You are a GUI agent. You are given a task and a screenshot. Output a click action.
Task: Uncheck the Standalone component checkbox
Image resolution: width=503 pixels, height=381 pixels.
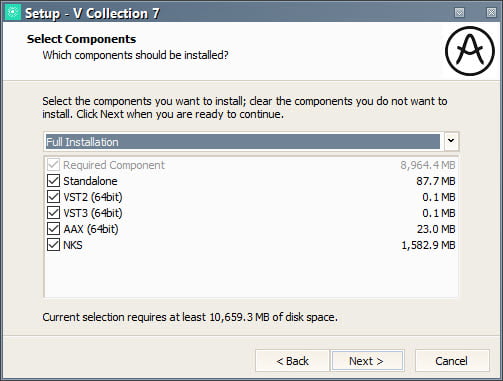[53, 181]
